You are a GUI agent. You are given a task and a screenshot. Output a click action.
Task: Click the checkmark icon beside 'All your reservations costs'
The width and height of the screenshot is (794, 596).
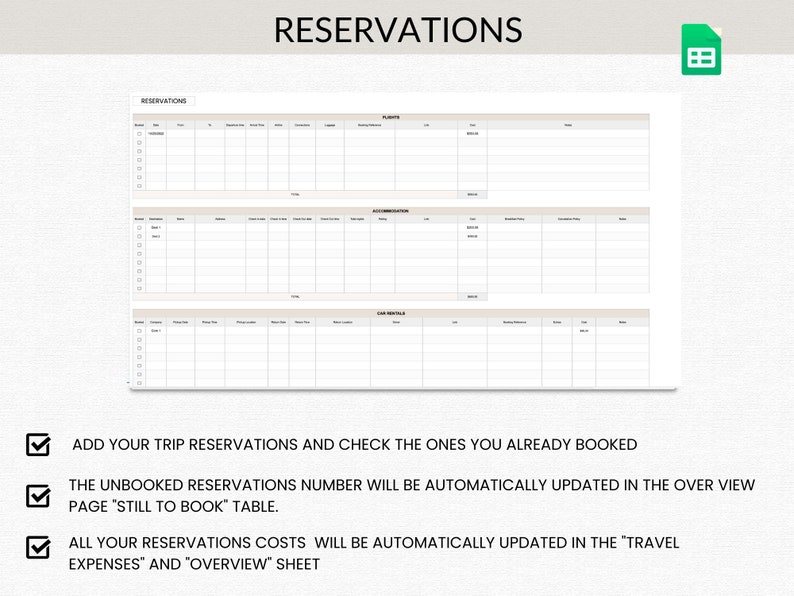[x=38, y=547]
